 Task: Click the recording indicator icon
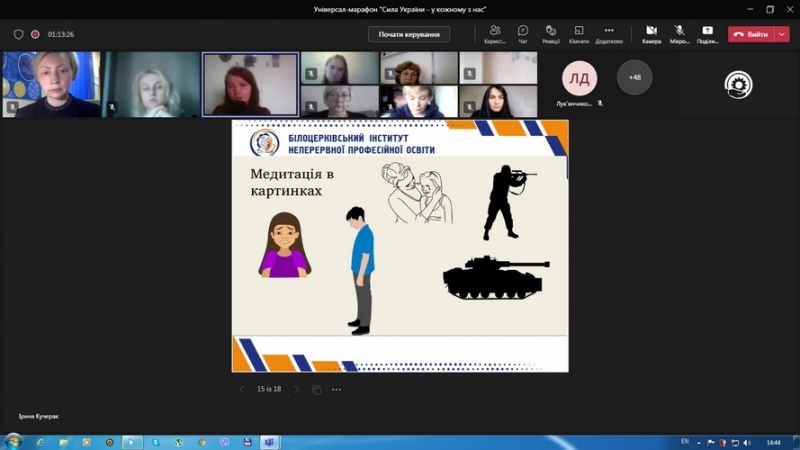[x=35, y=34]
